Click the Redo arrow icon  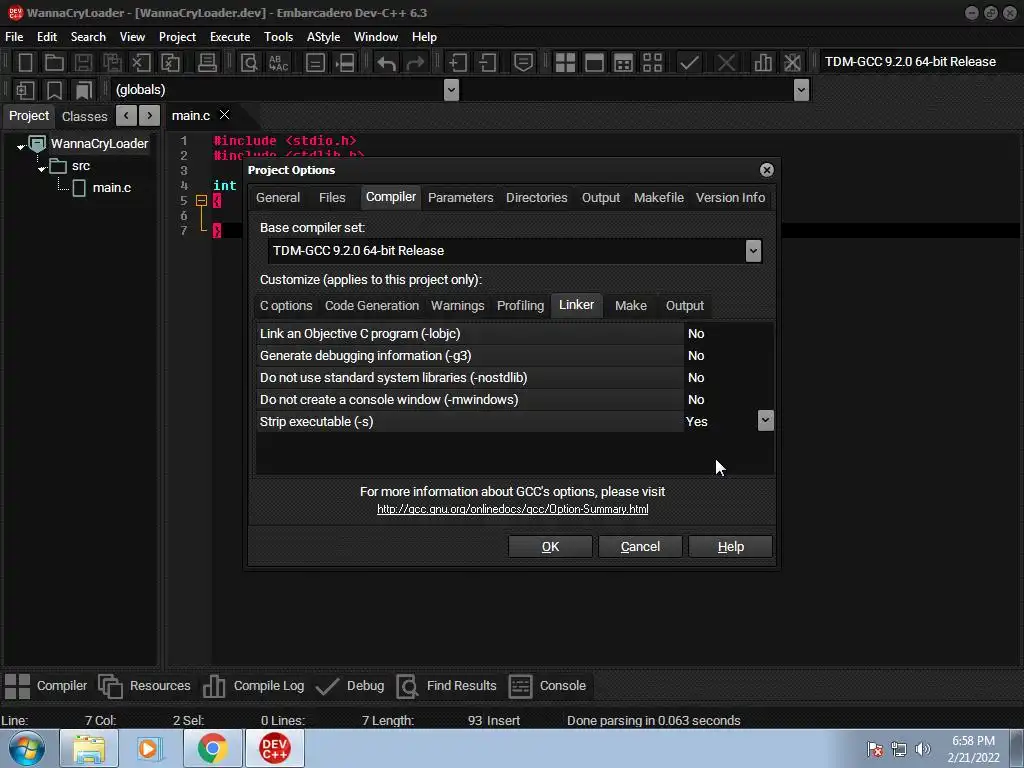(415, 63)
